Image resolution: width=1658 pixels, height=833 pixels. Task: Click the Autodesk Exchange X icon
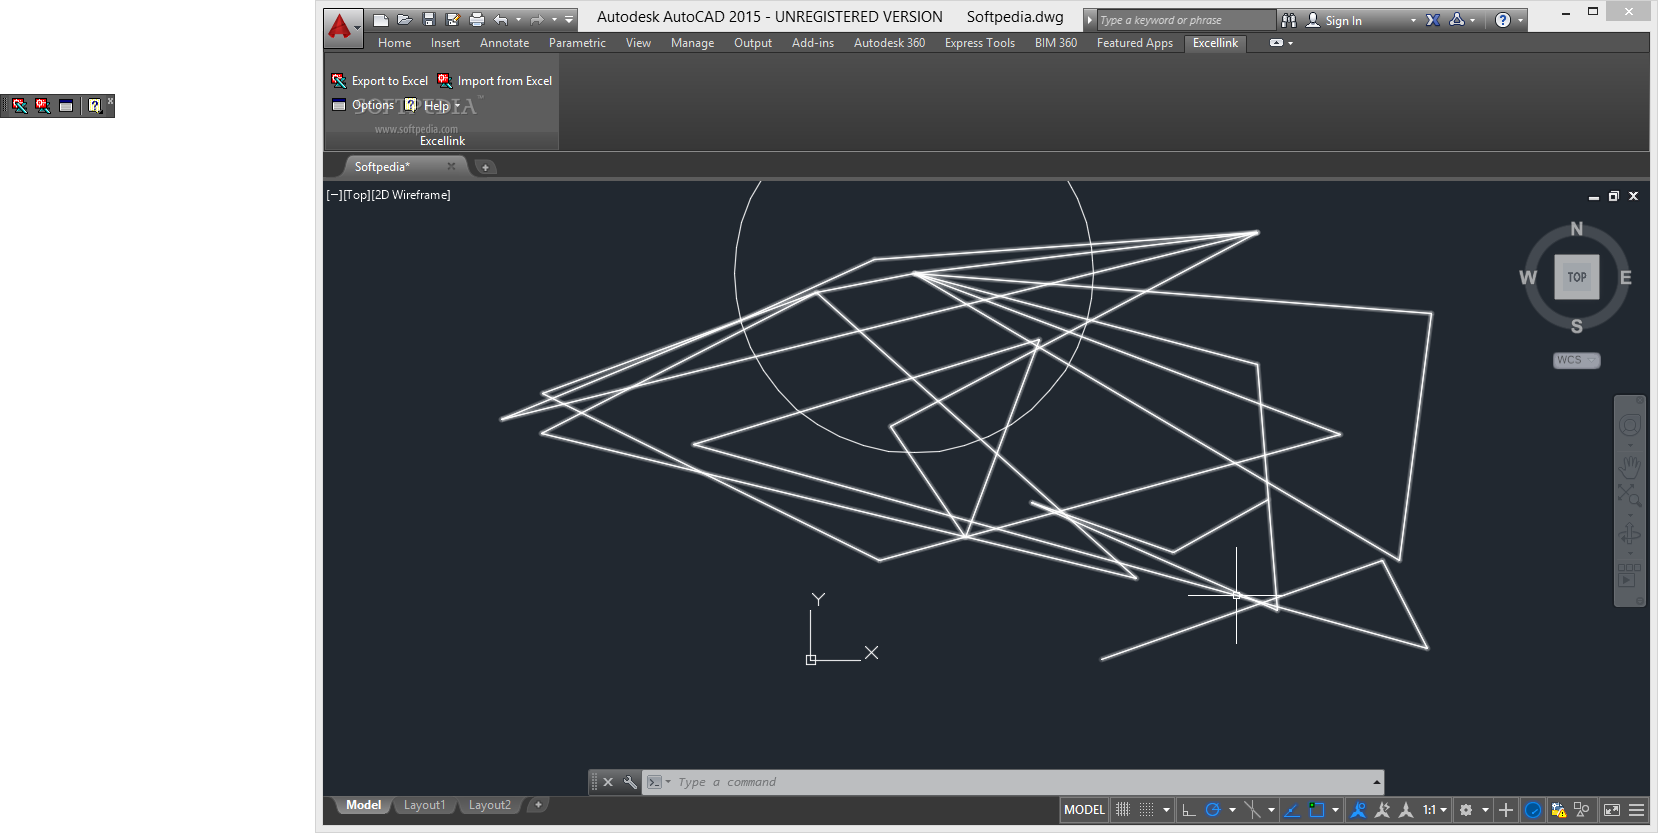coord(1433,20)
